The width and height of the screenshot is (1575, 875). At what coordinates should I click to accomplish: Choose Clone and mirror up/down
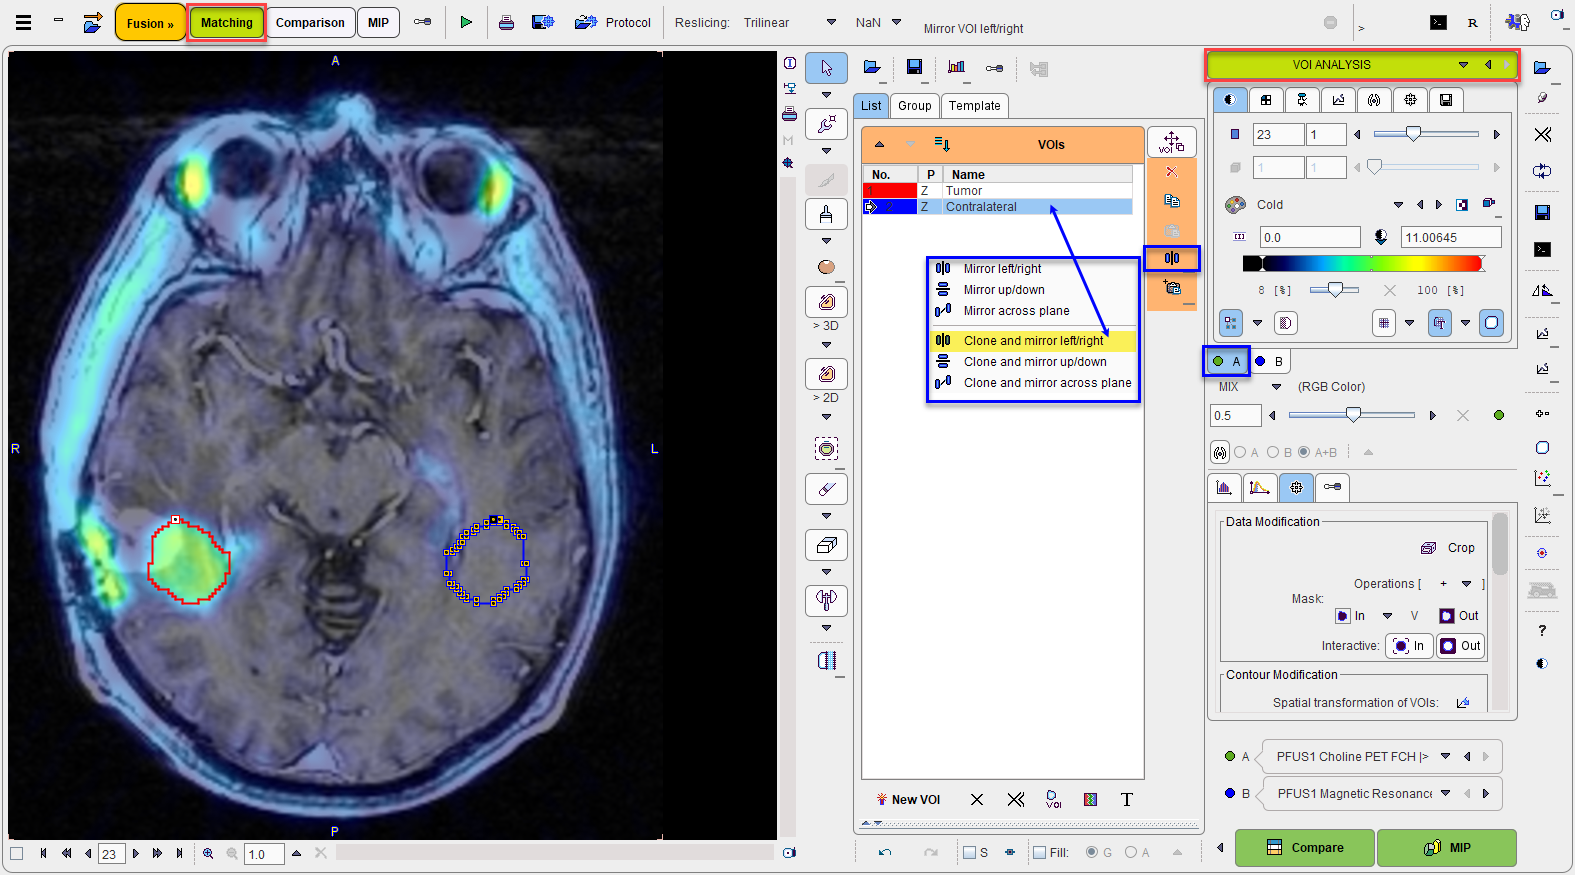(x=1033, y=362)
